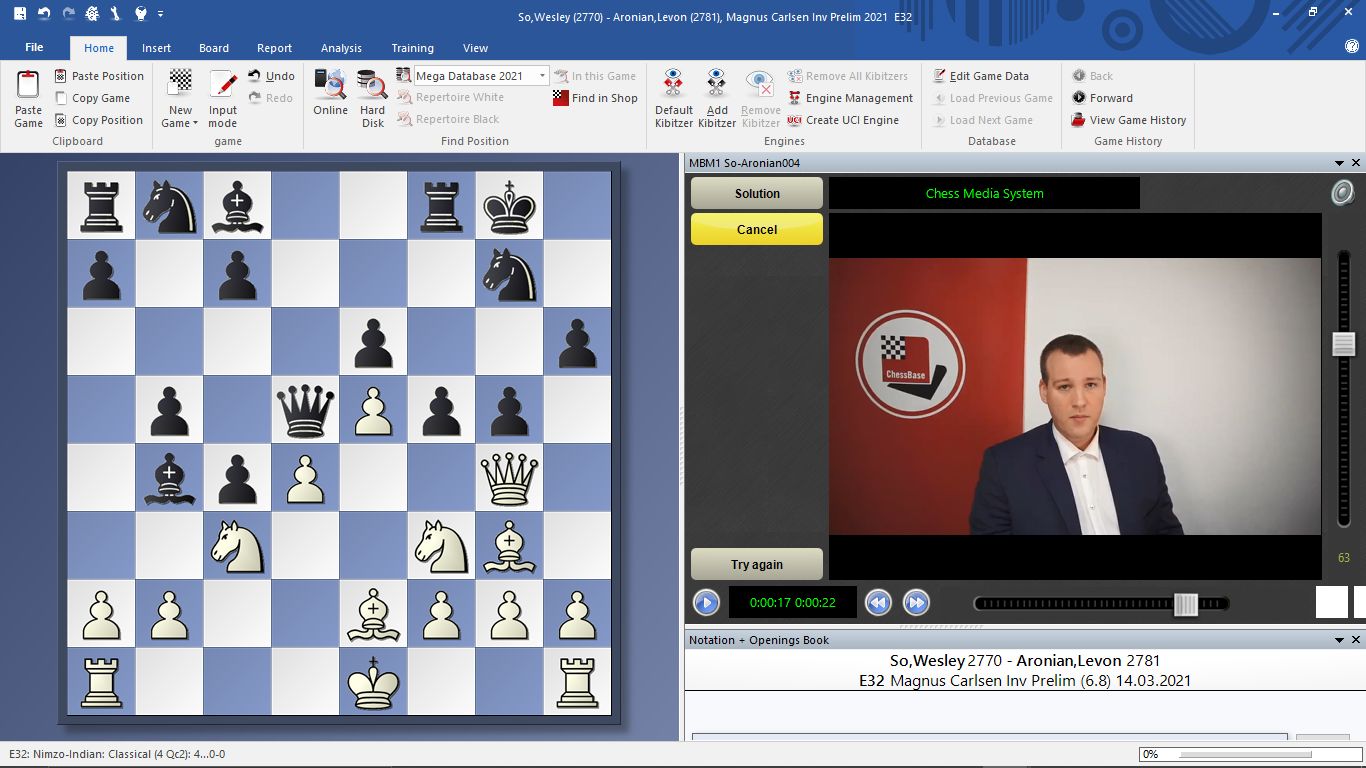This screenshot has height=768, width=1366.
Task: Switch to the Analysis ribbon tab
Action: point(341,48)
